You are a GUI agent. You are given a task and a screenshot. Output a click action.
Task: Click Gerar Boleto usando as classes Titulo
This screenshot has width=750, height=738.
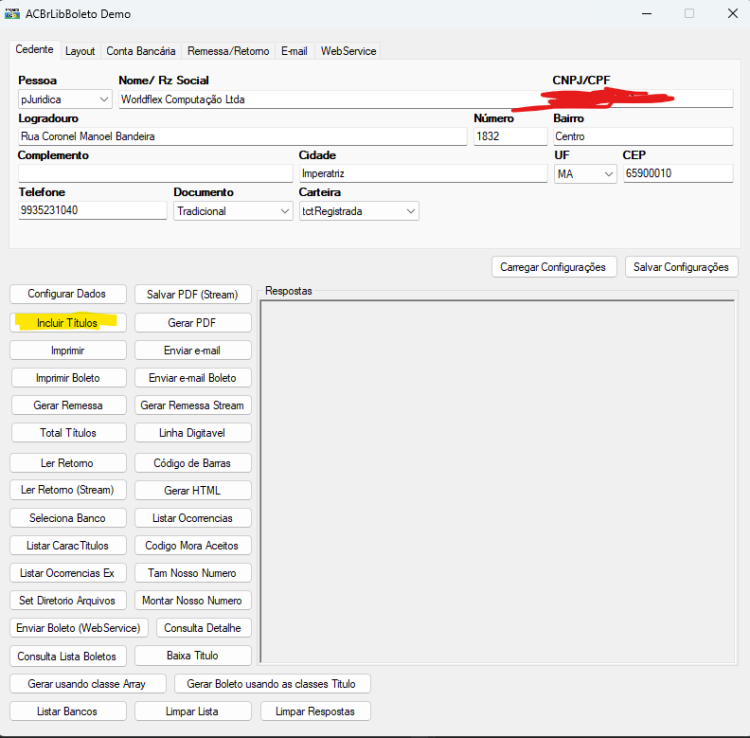pos(272,684)
